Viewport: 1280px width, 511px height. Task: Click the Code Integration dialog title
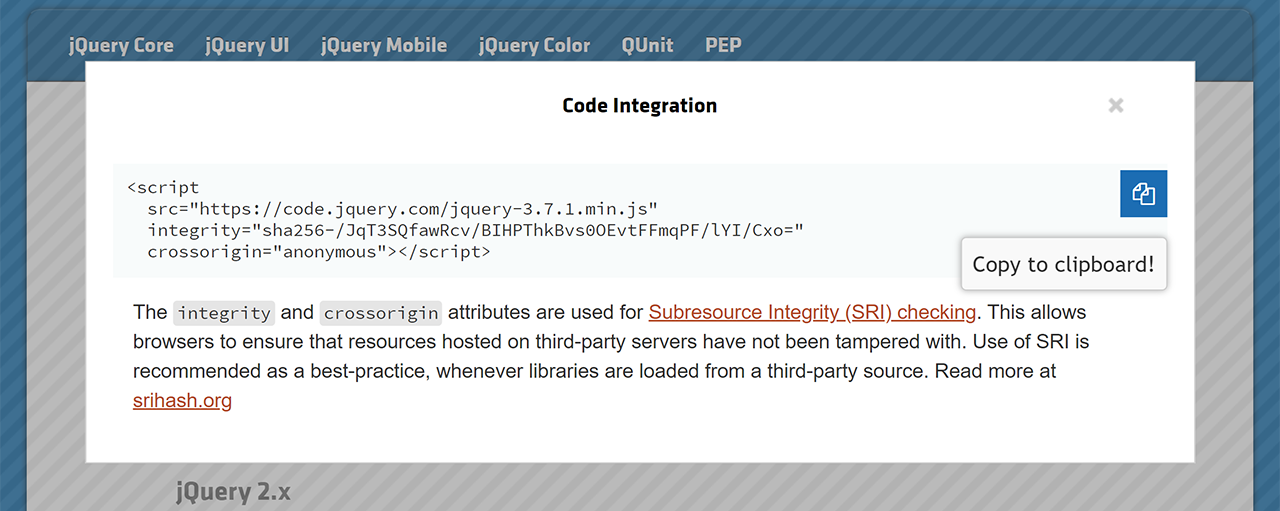(639, 105)
